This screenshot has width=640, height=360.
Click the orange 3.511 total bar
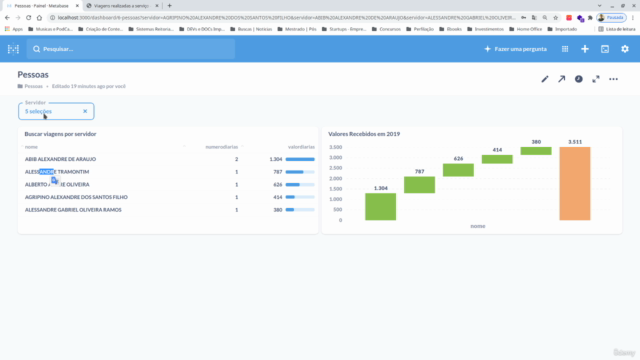click(575, 183)
